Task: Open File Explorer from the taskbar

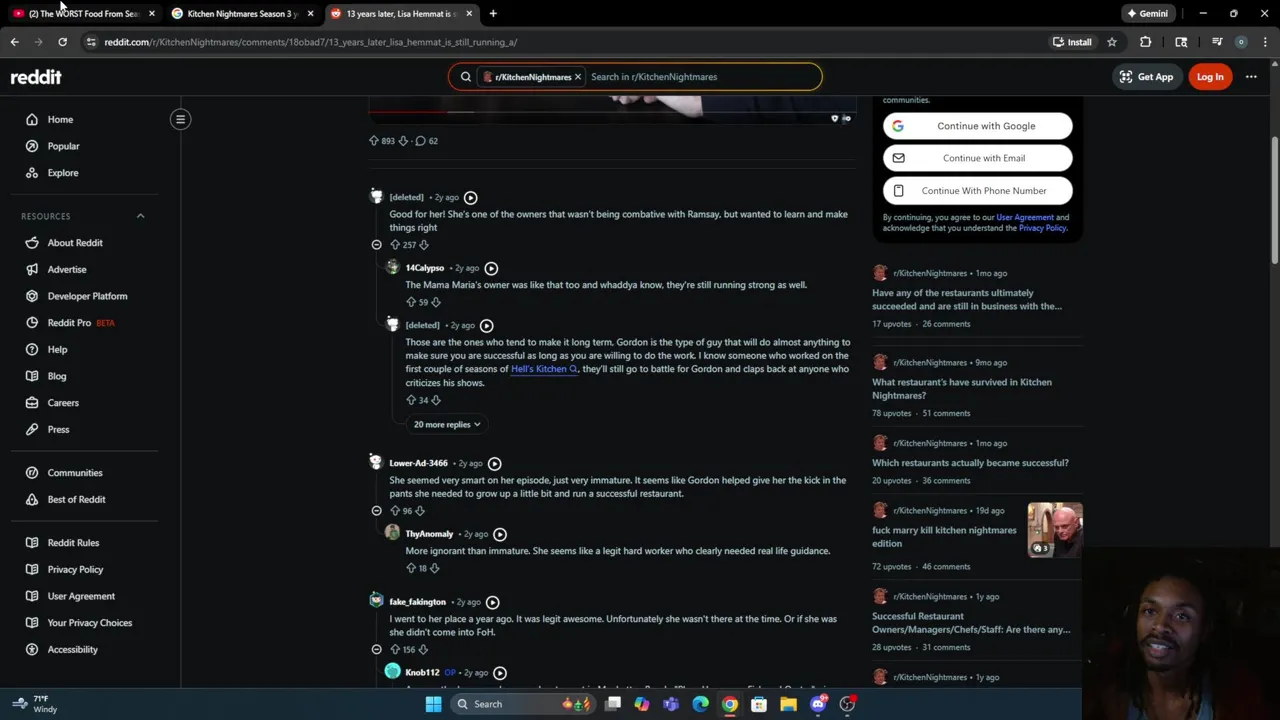Action: point(788,704)
